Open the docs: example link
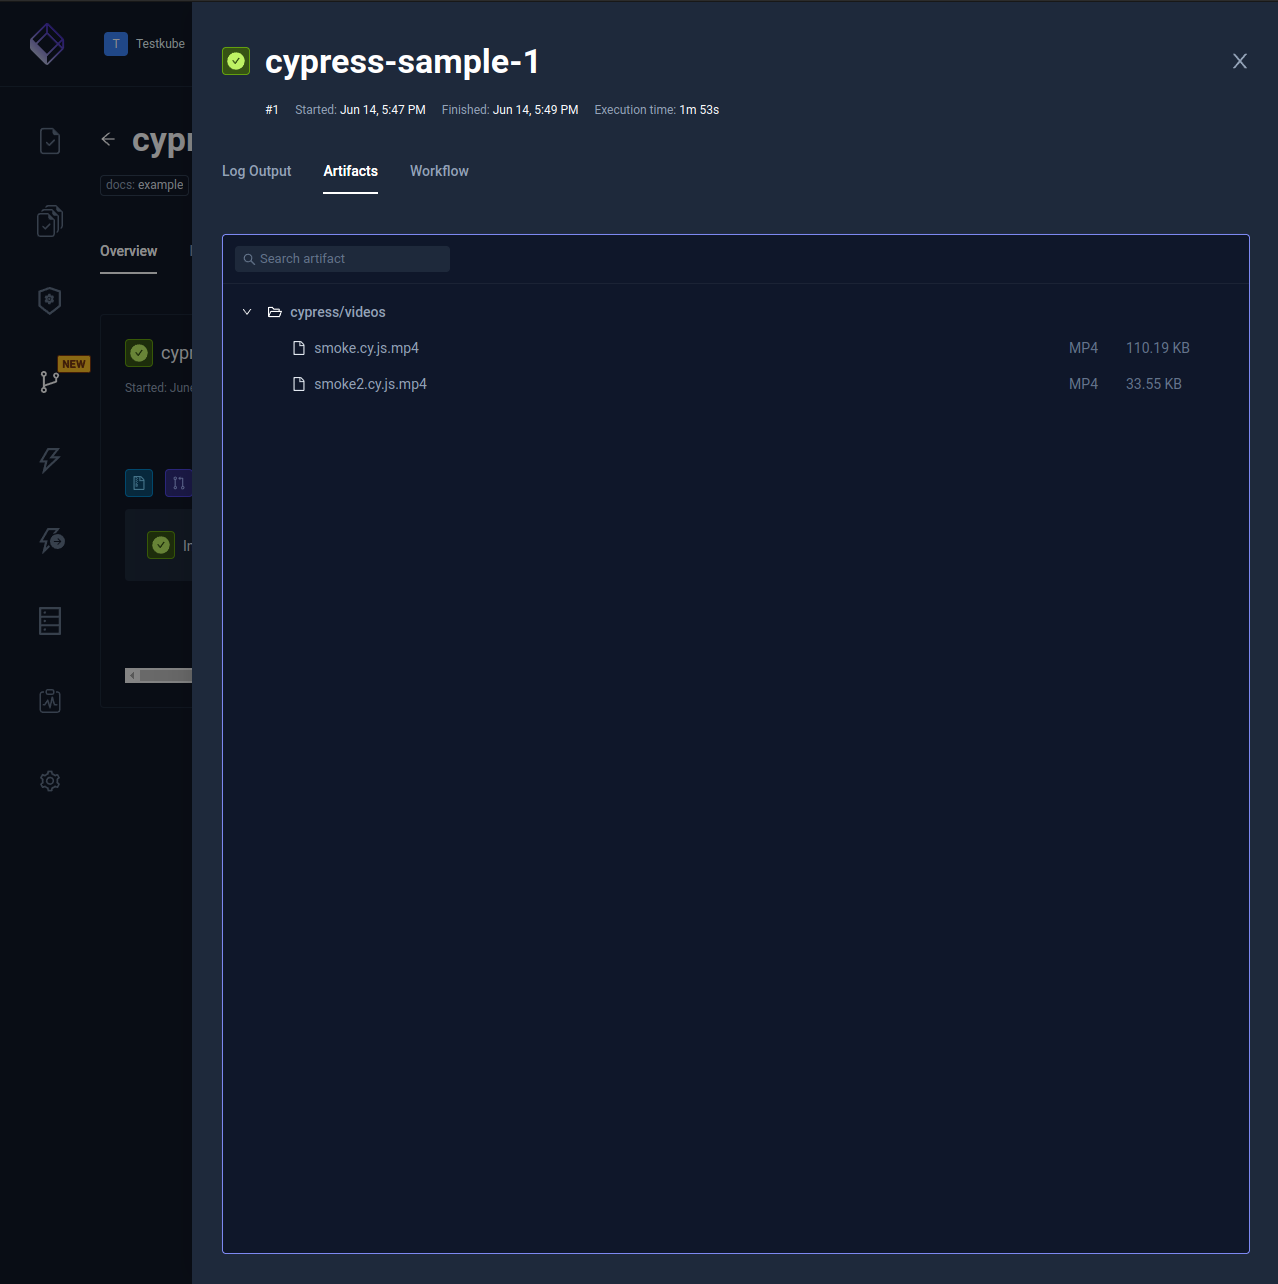Screen dimensions: 1278x1284 [x=143, y=184]
